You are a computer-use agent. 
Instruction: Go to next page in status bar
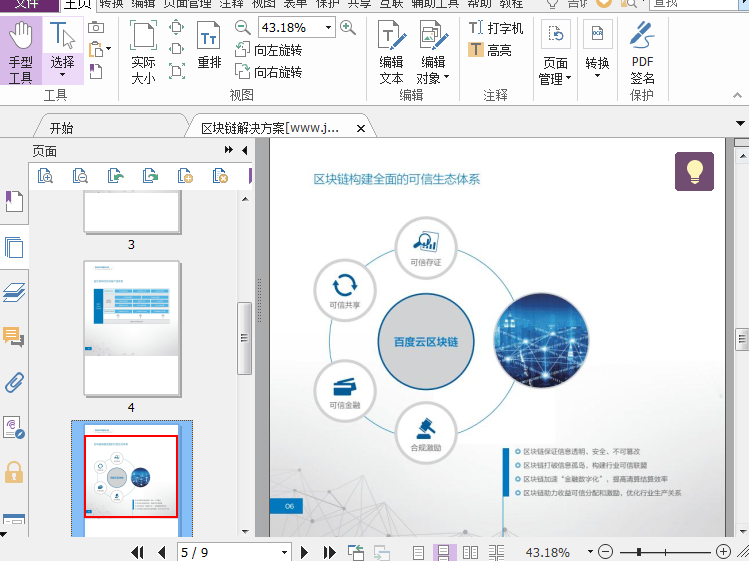tap(304, 552)
